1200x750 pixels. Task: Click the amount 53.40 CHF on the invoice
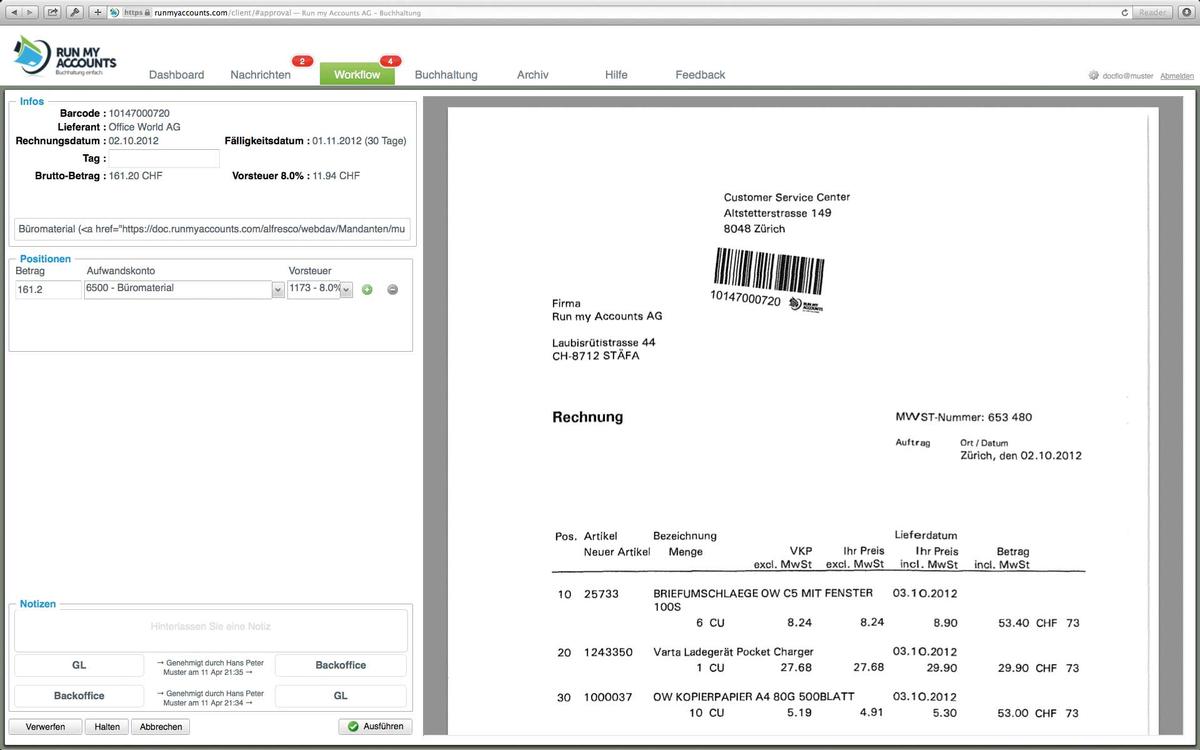coord(1028,623)
